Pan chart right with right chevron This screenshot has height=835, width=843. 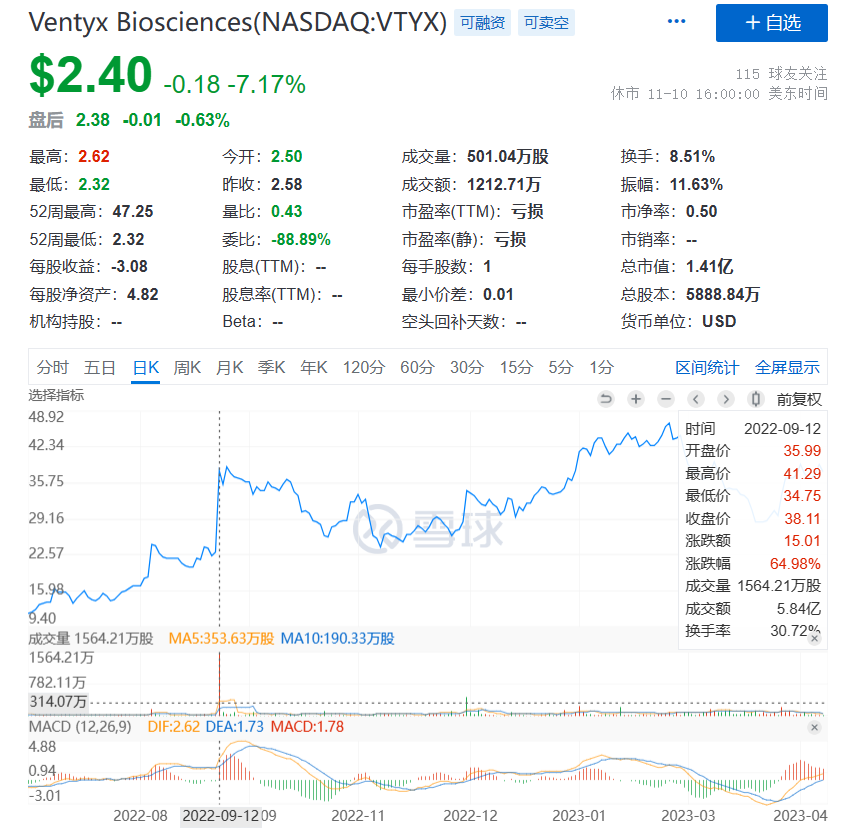(726, 399)
